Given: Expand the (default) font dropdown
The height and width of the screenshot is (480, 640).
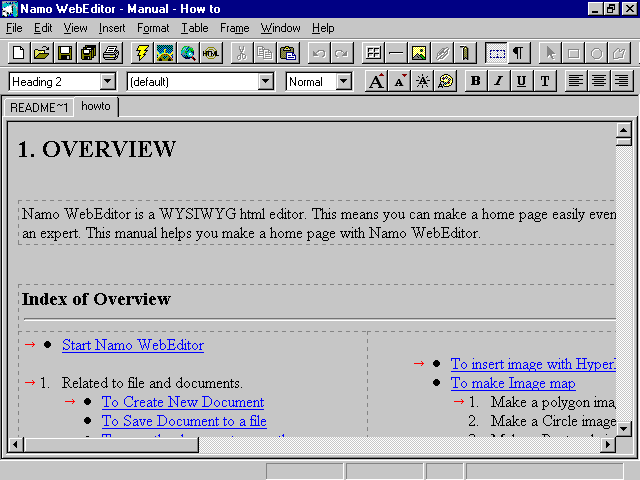Looking at the screenshot, I should (x=266, y=81).
